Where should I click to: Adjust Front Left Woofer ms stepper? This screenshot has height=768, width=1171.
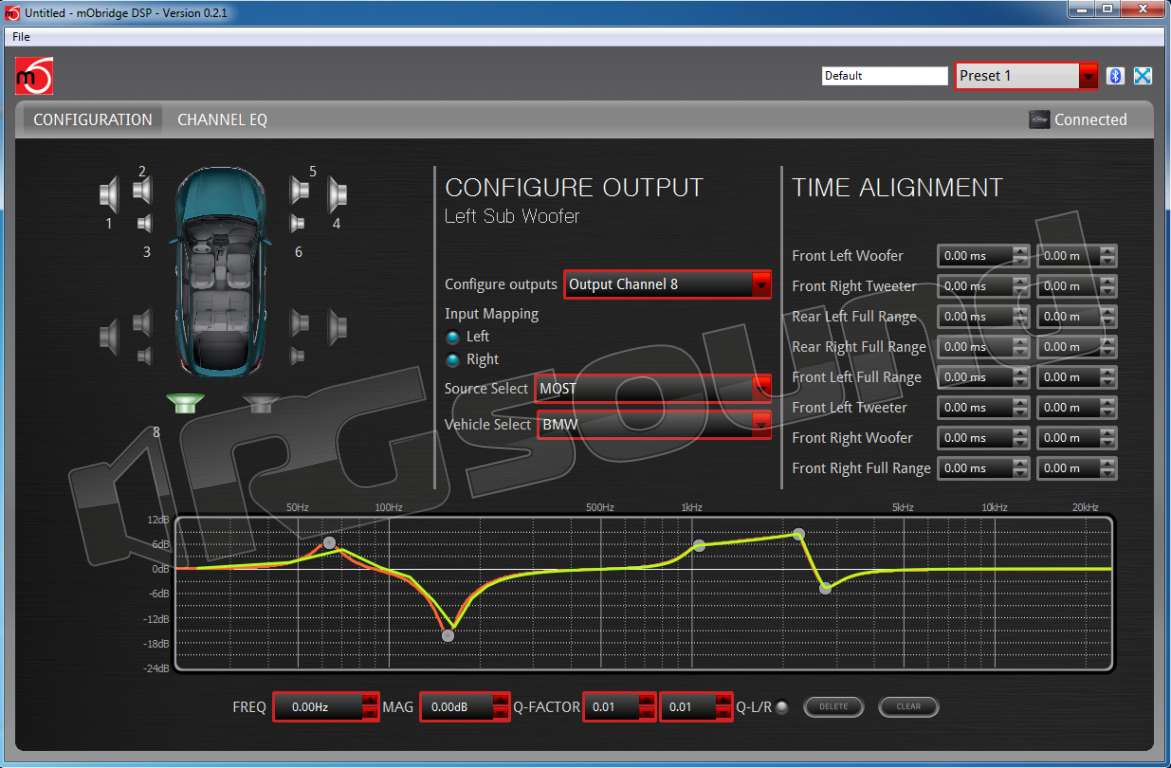pyautogui.click(x=1020, y=256)
